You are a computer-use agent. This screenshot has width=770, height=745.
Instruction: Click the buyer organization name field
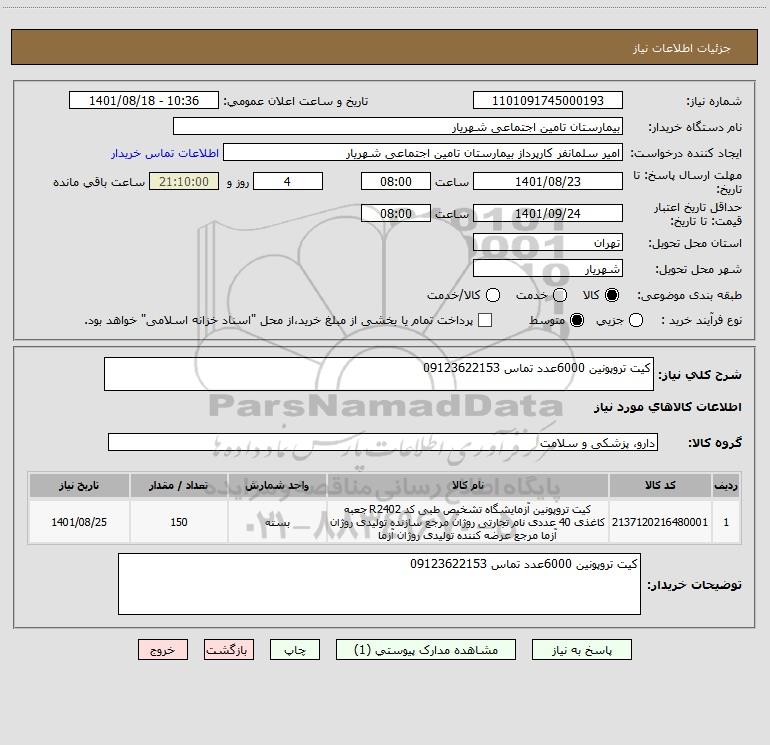[x=398, y=126]
